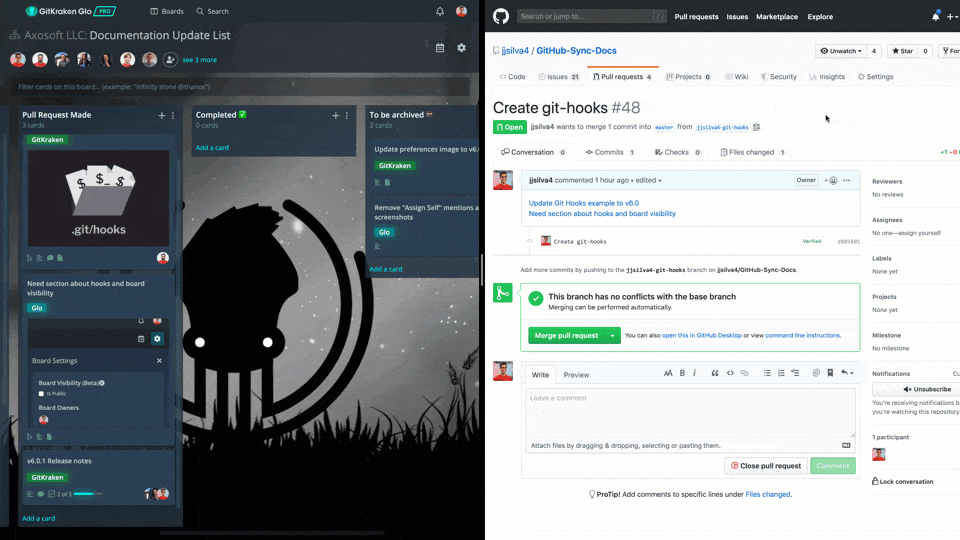Switch to Commits tab of pull request
This screenshot has width=960, height=540.
610,152
